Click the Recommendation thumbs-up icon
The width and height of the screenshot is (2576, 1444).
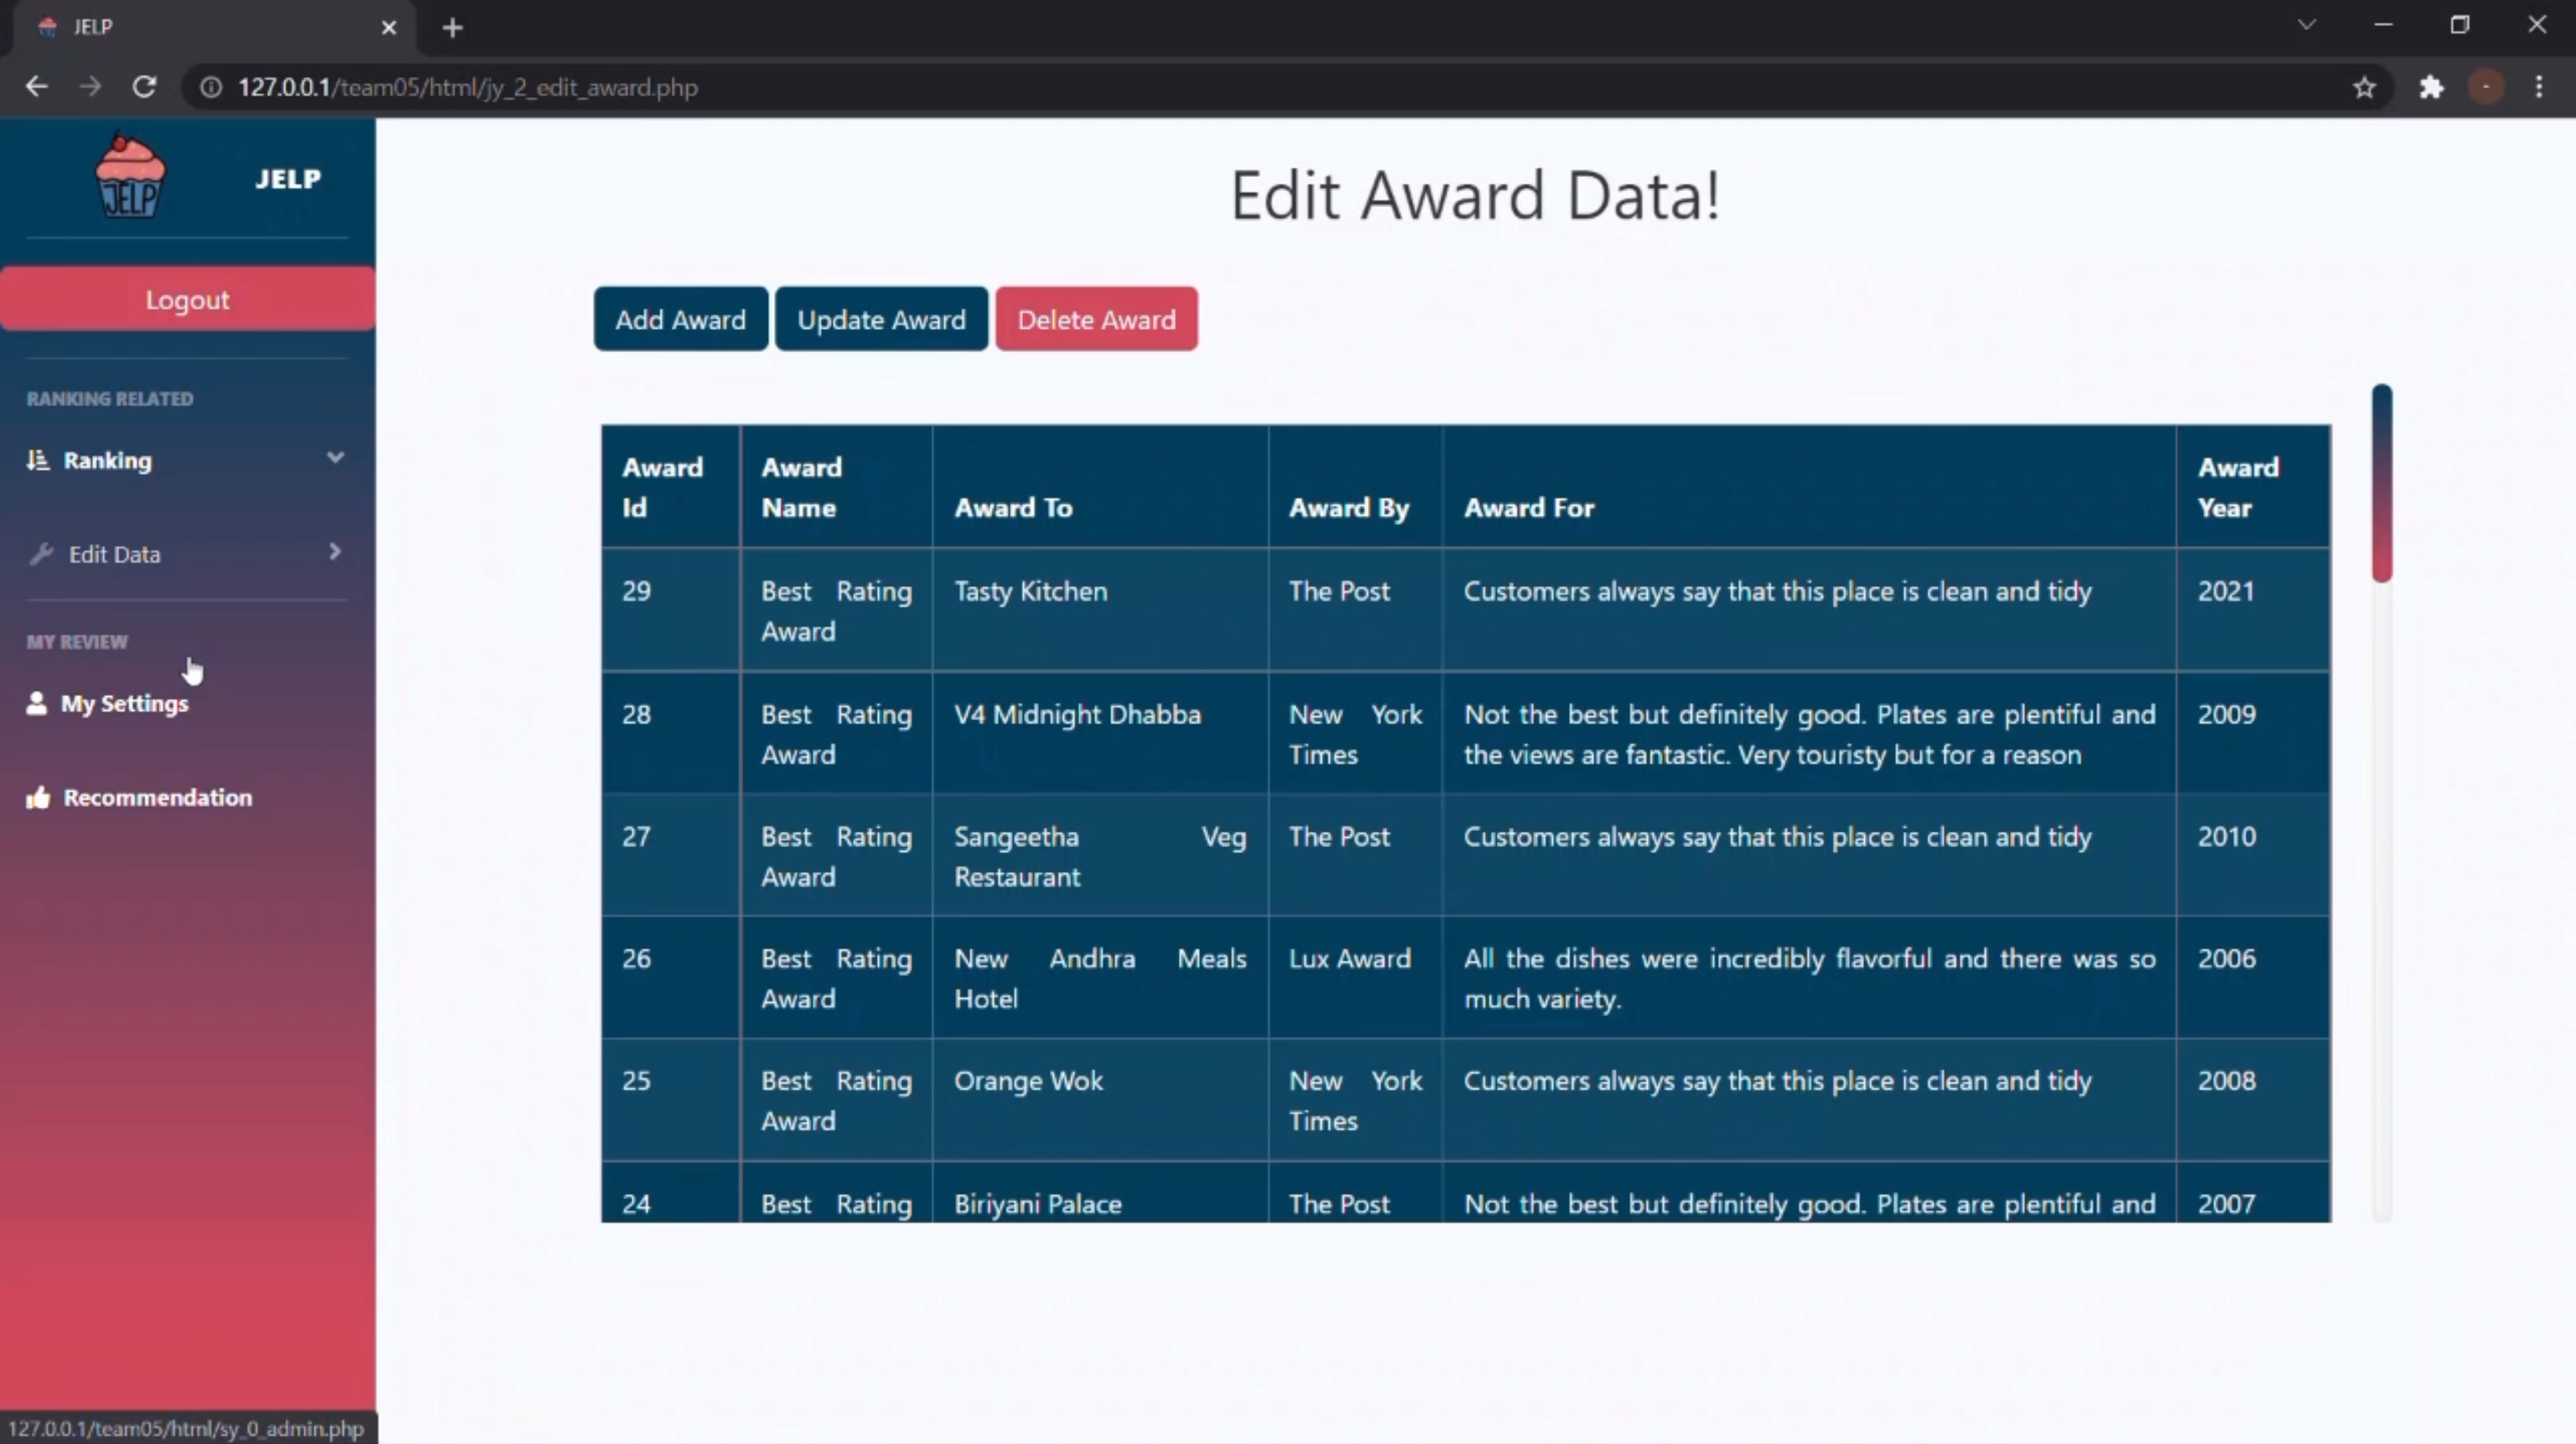(x=38, y=797)
